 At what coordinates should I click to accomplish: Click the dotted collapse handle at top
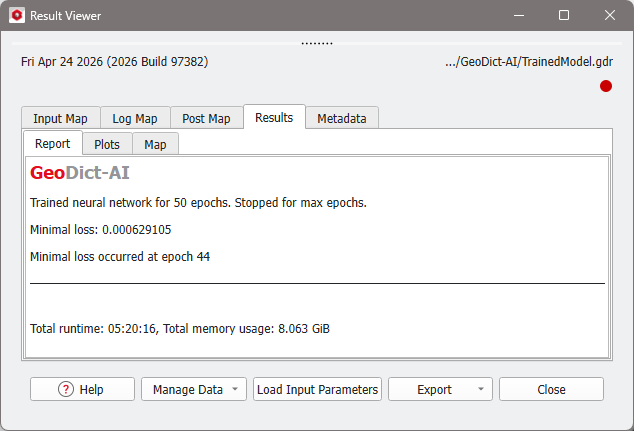pos(317,43)
